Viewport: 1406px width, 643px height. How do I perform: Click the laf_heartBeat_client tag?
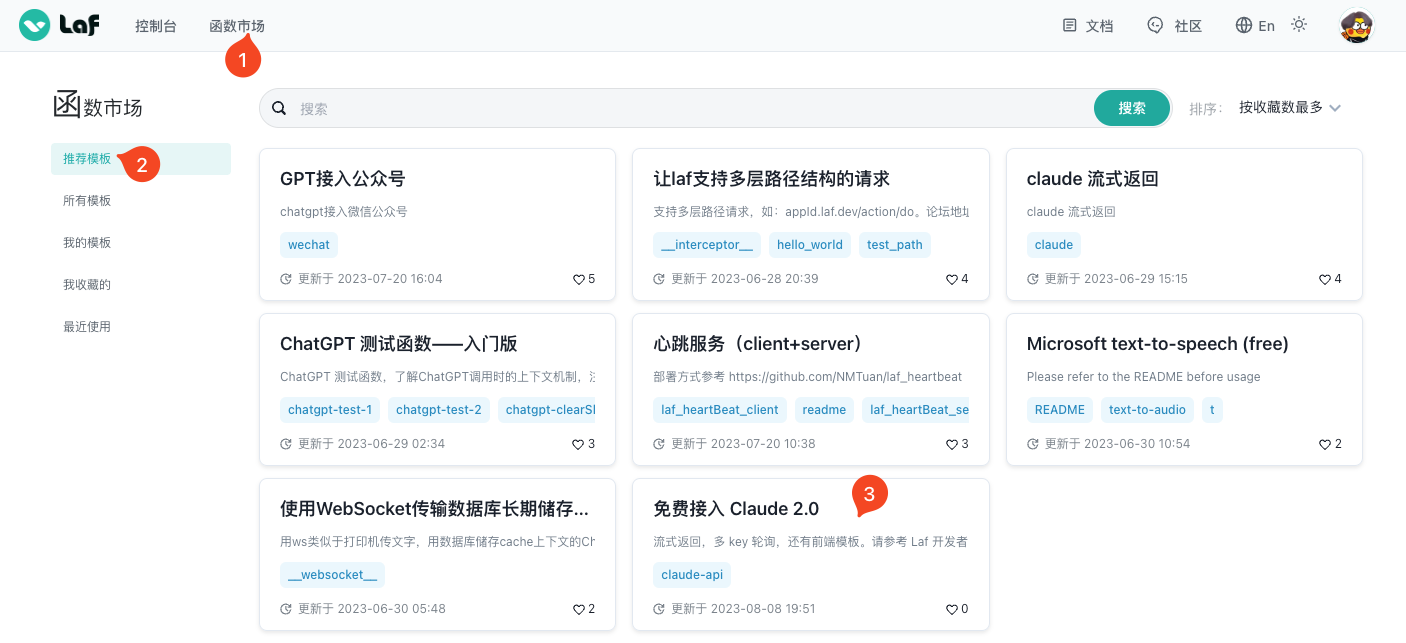point(720,410)
